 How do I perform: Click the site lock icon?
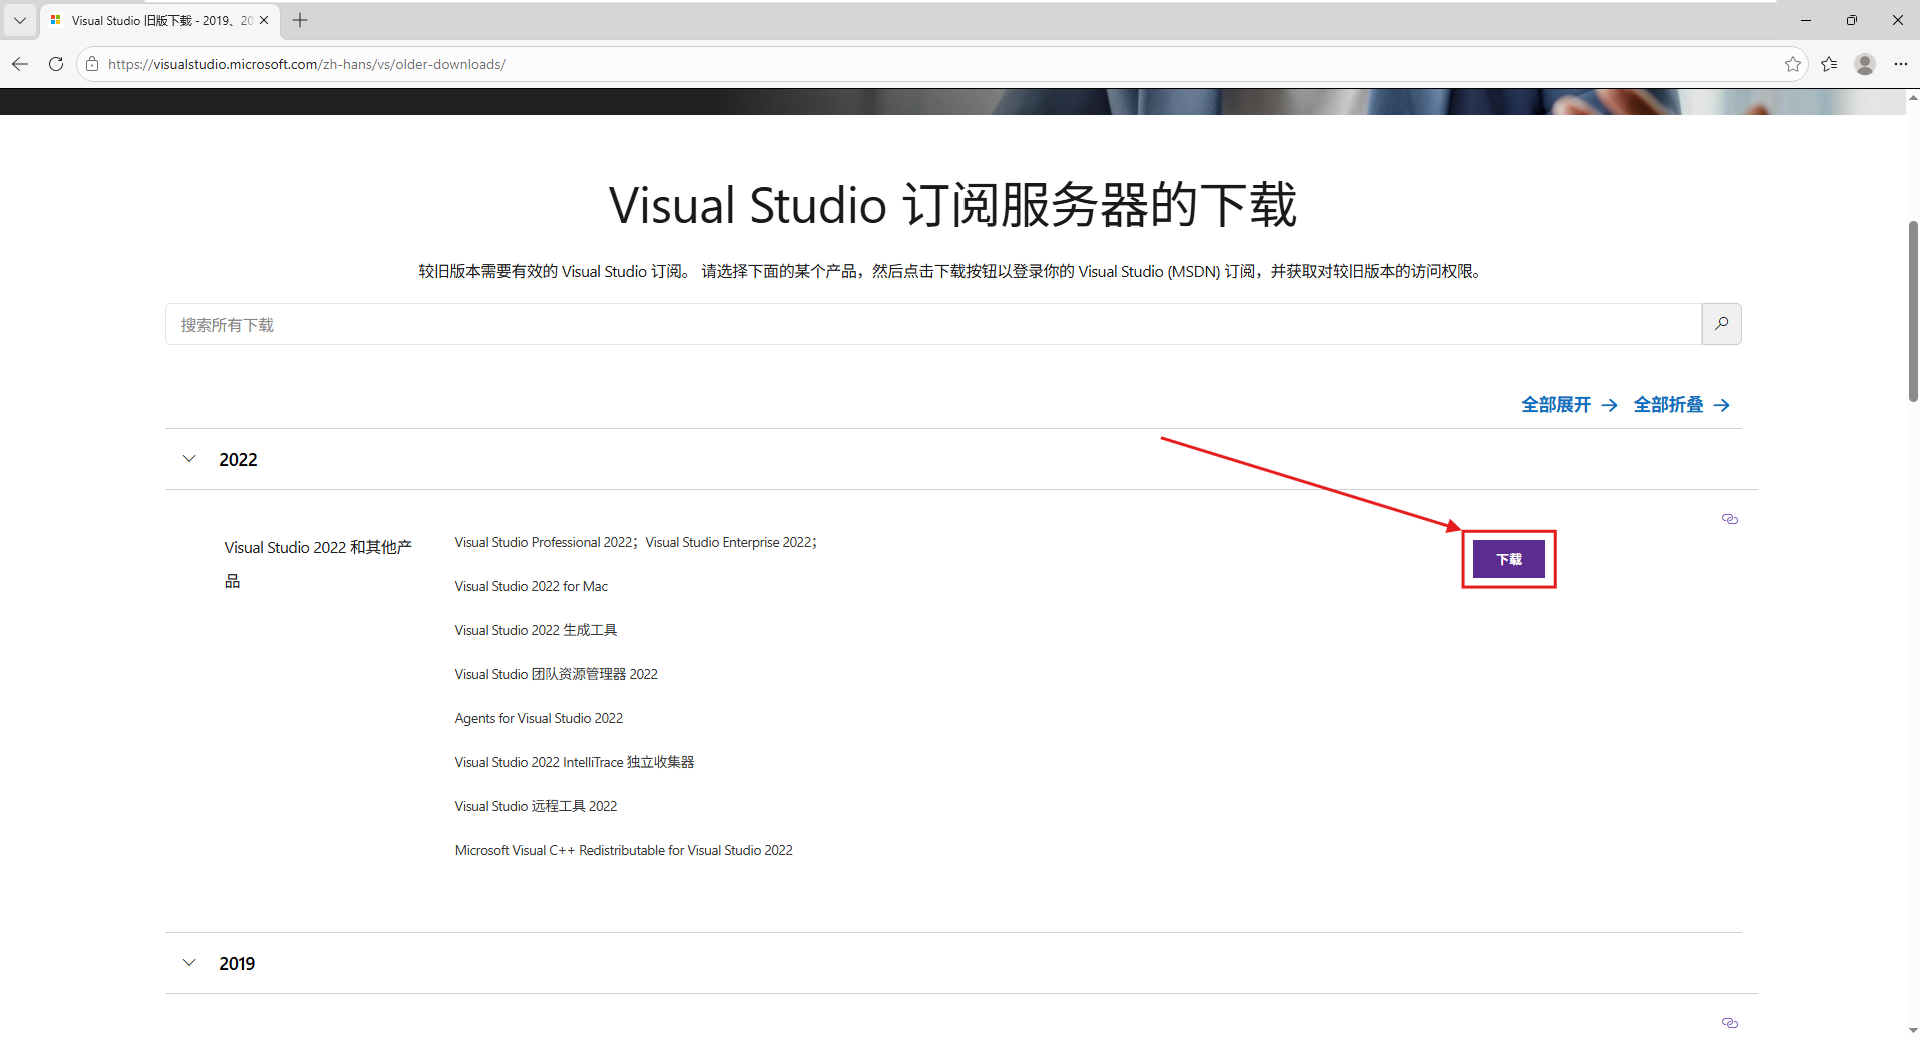91,64
